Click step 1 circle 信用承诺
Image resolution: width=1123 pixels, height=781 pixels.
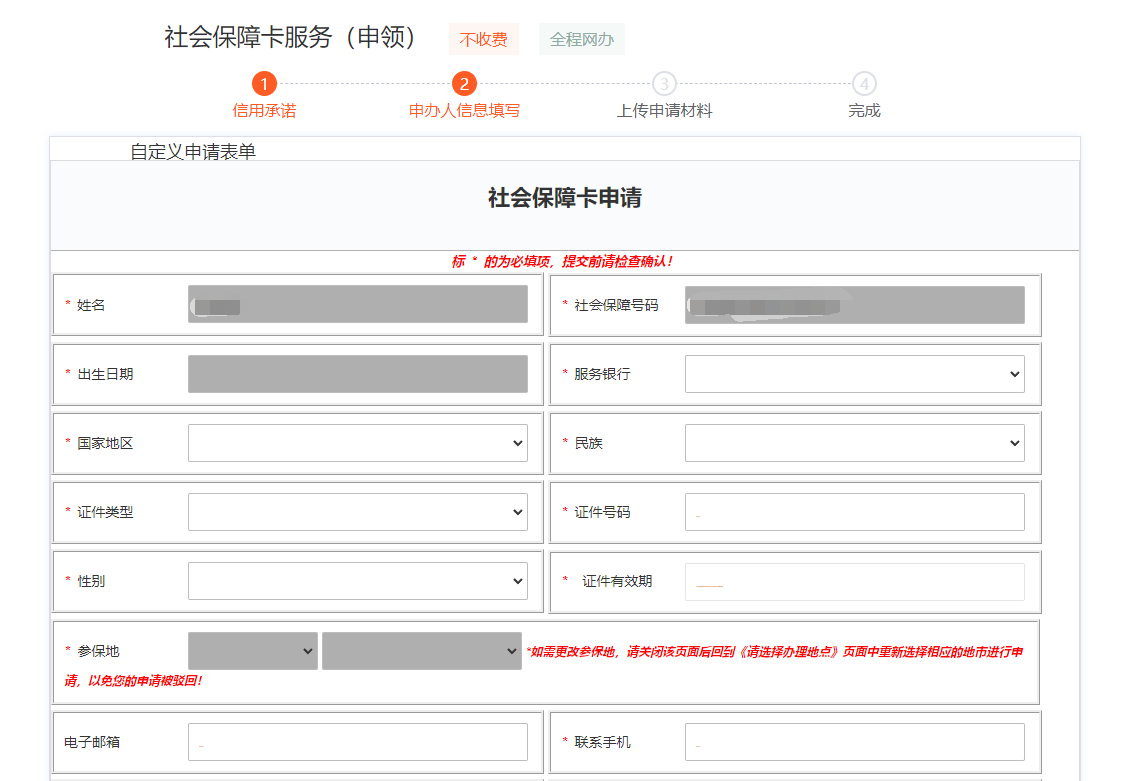[x=264, y=84]
